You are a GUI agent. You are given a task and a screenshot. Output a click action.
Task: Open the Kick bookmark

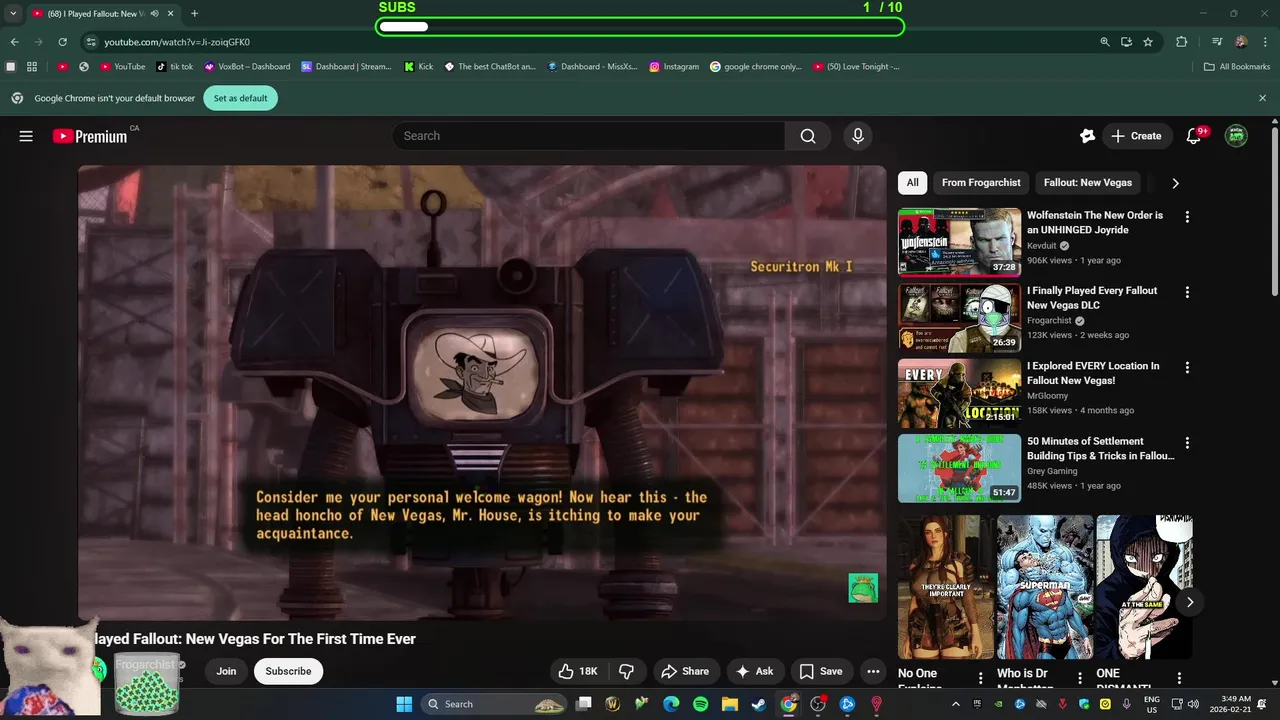pyautogui.click(x=419, y=67)
